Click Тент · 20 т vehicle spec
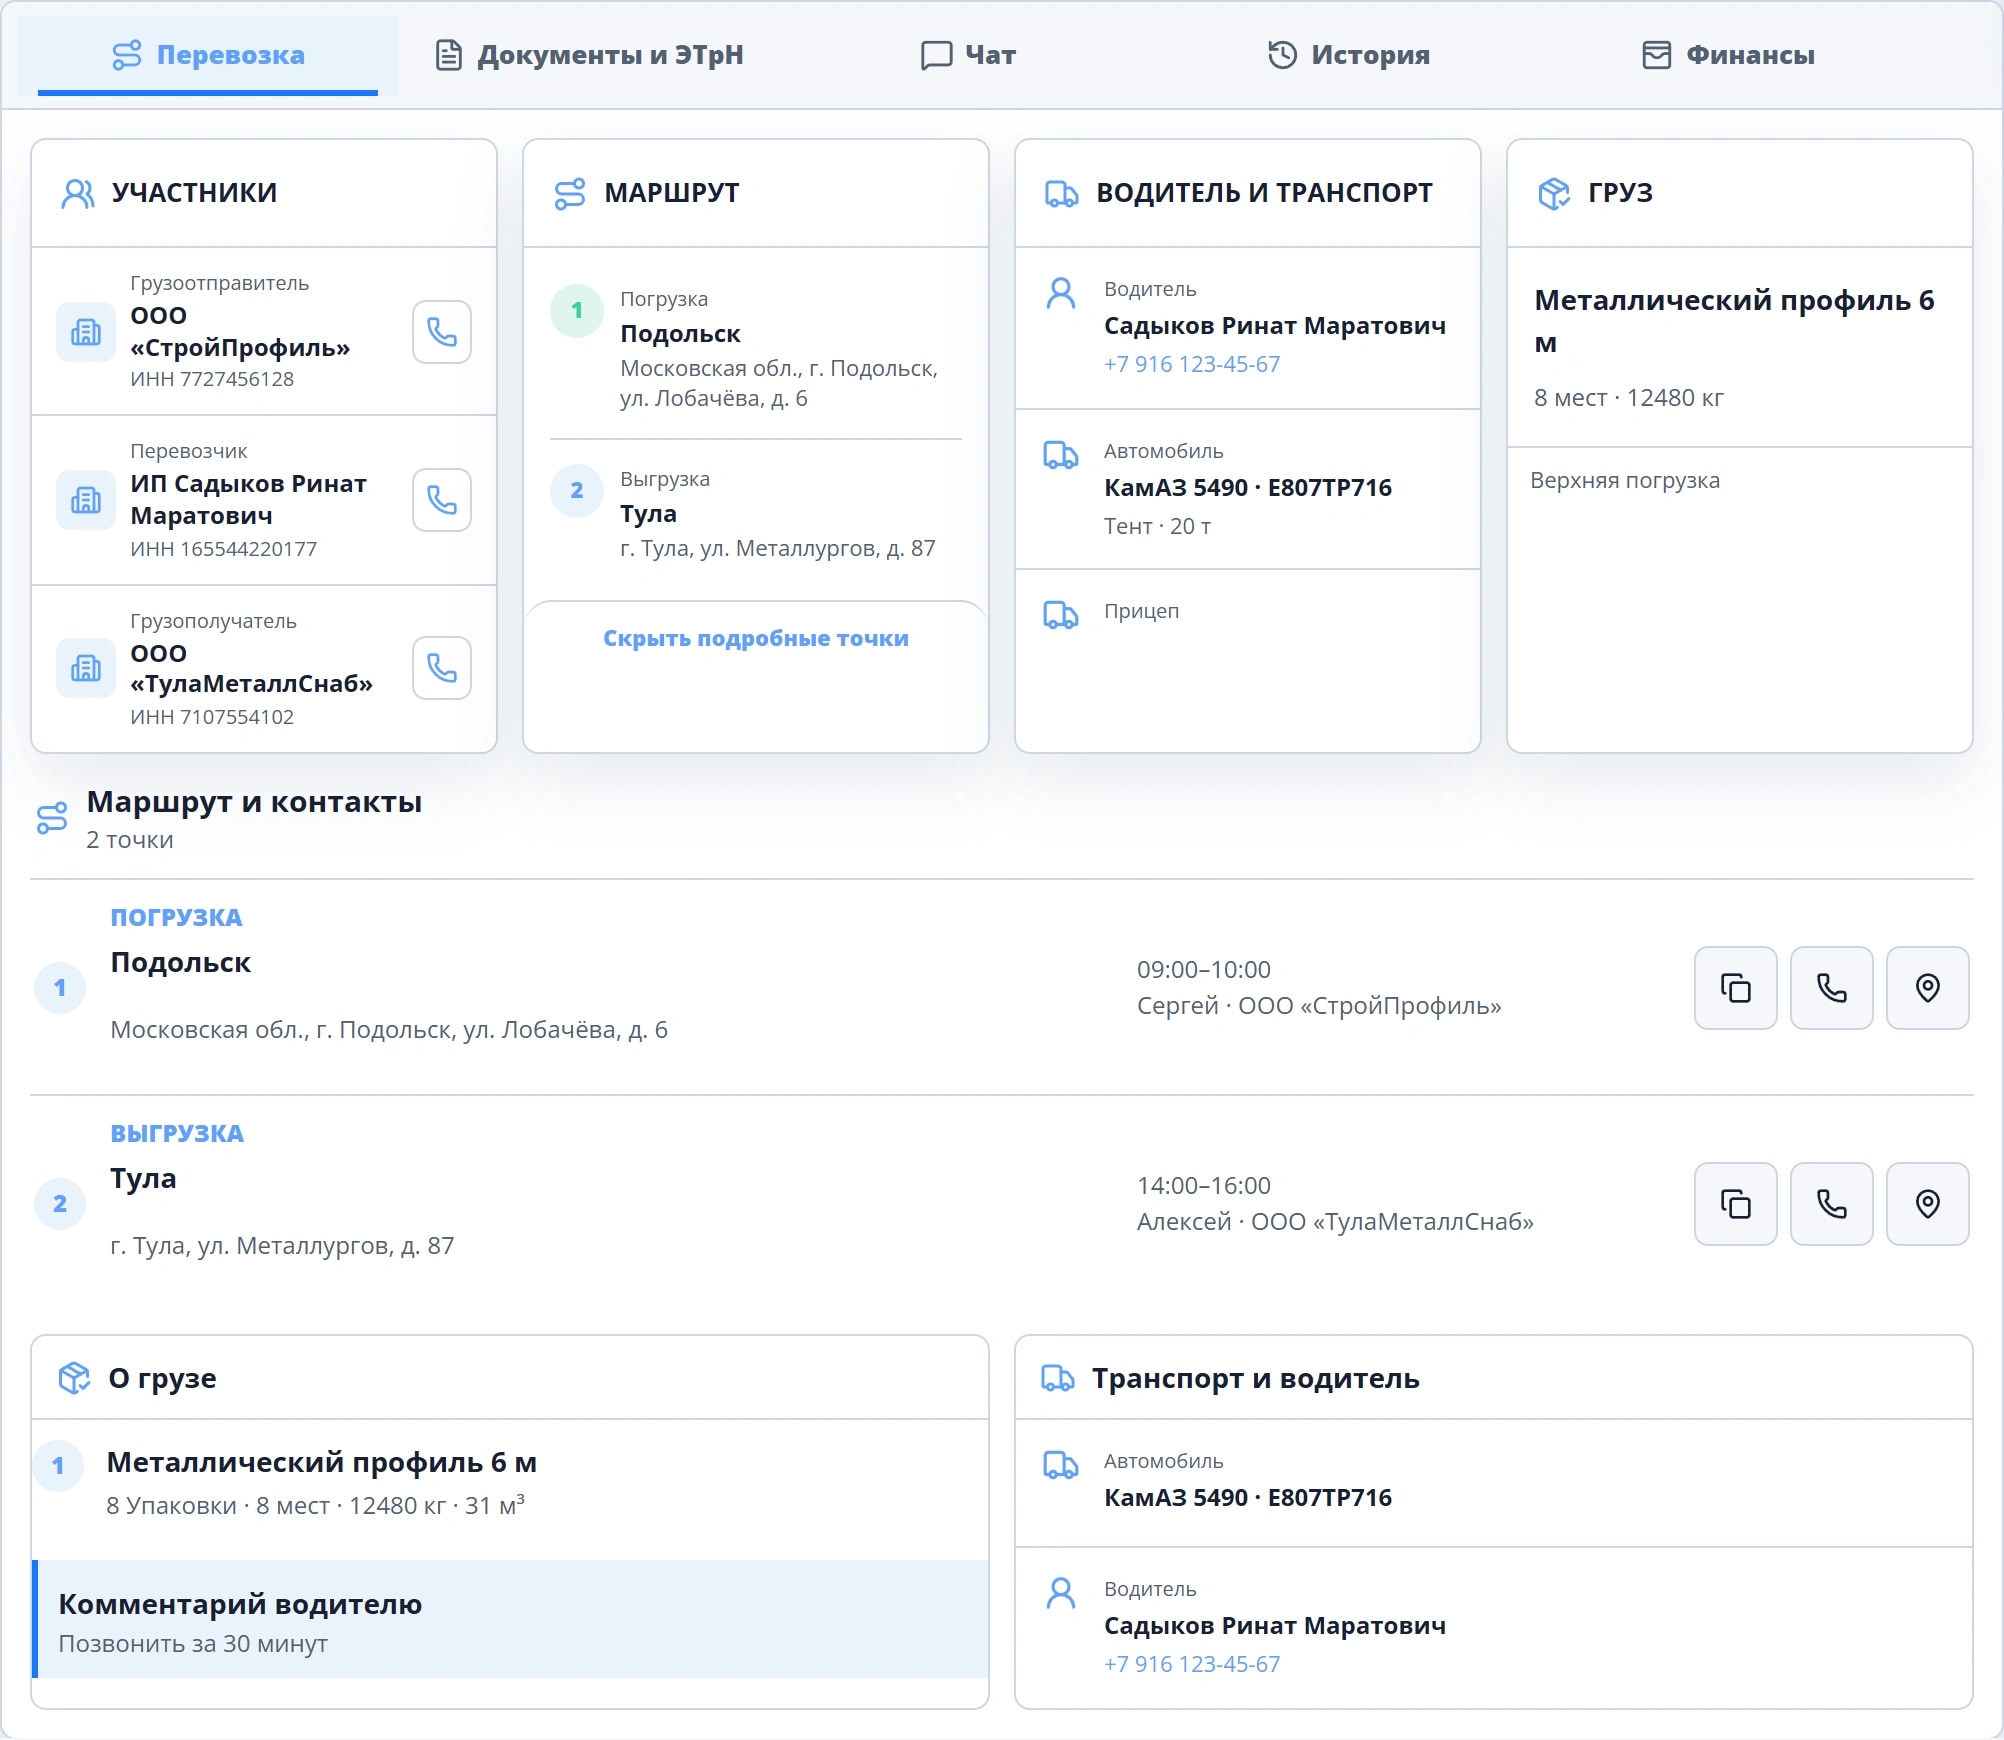The image size is (2004, 1740). coord(1158,526)
